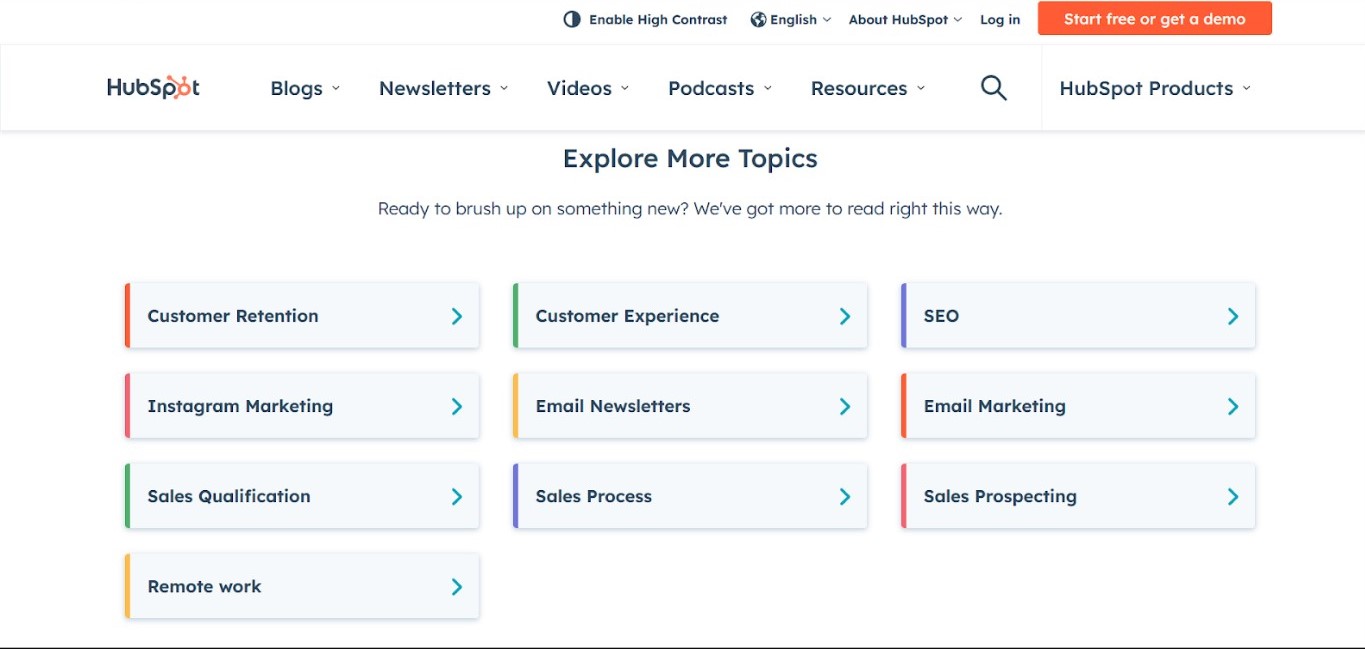Expand the About HubSpot dropdown

(x=905, y=19)
